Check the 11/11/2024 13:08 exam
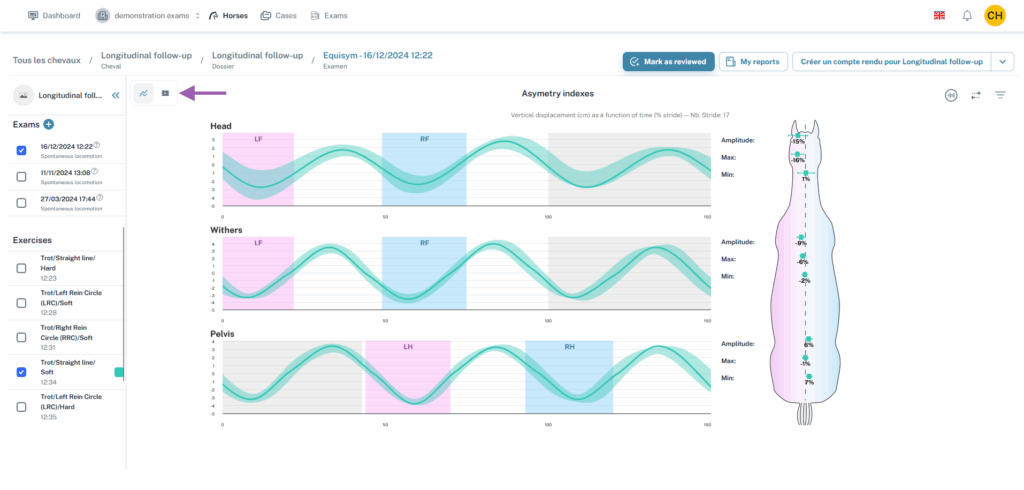This screenshot has width=1024, height=490. click(x=22, y=177)
